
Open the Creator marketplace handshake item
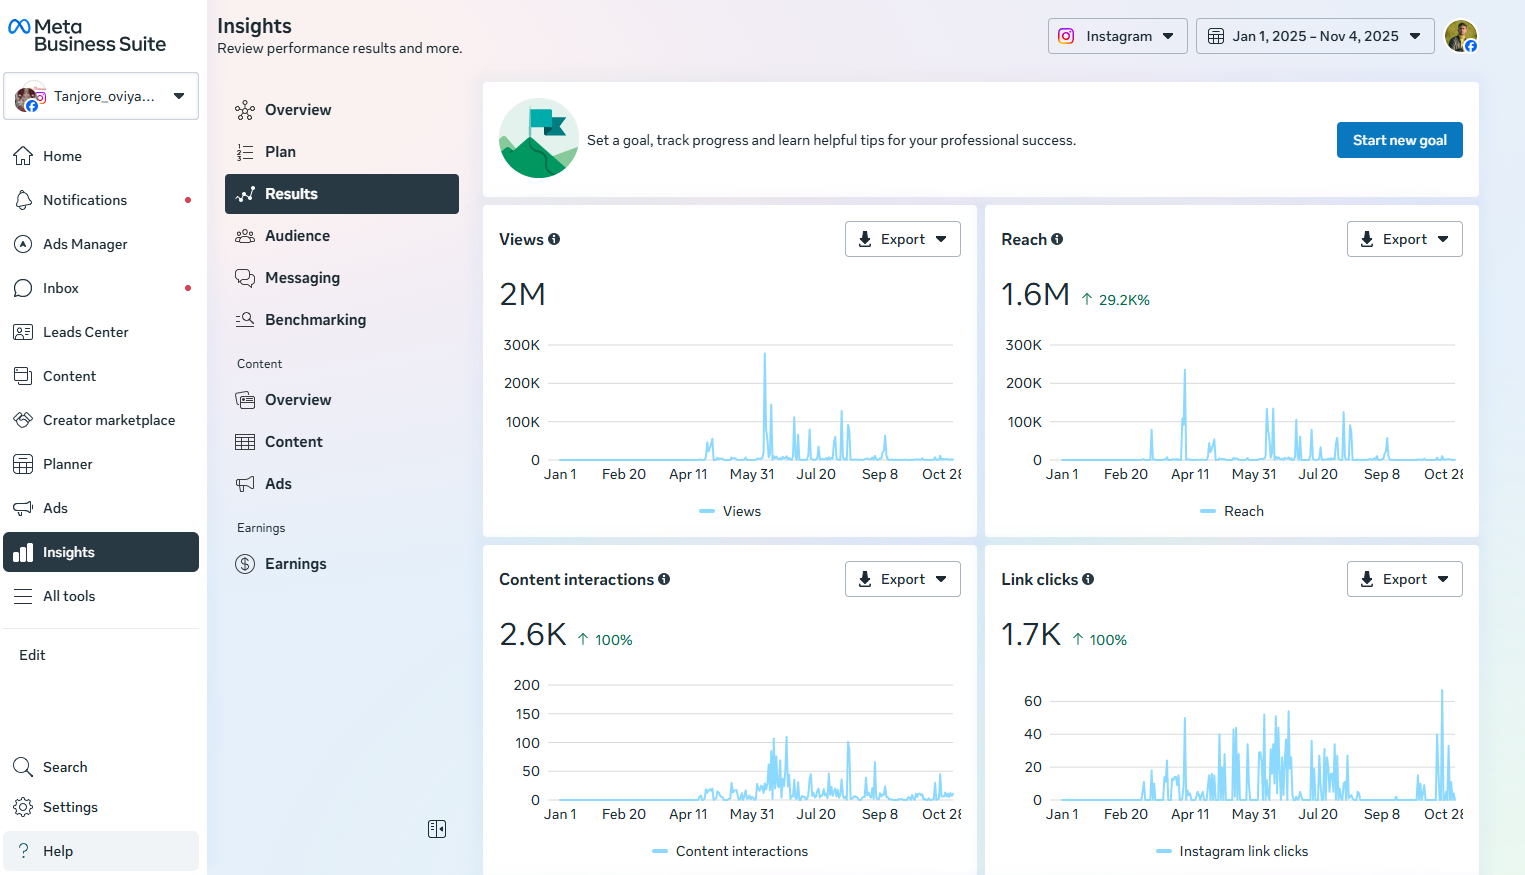[108, 420]
